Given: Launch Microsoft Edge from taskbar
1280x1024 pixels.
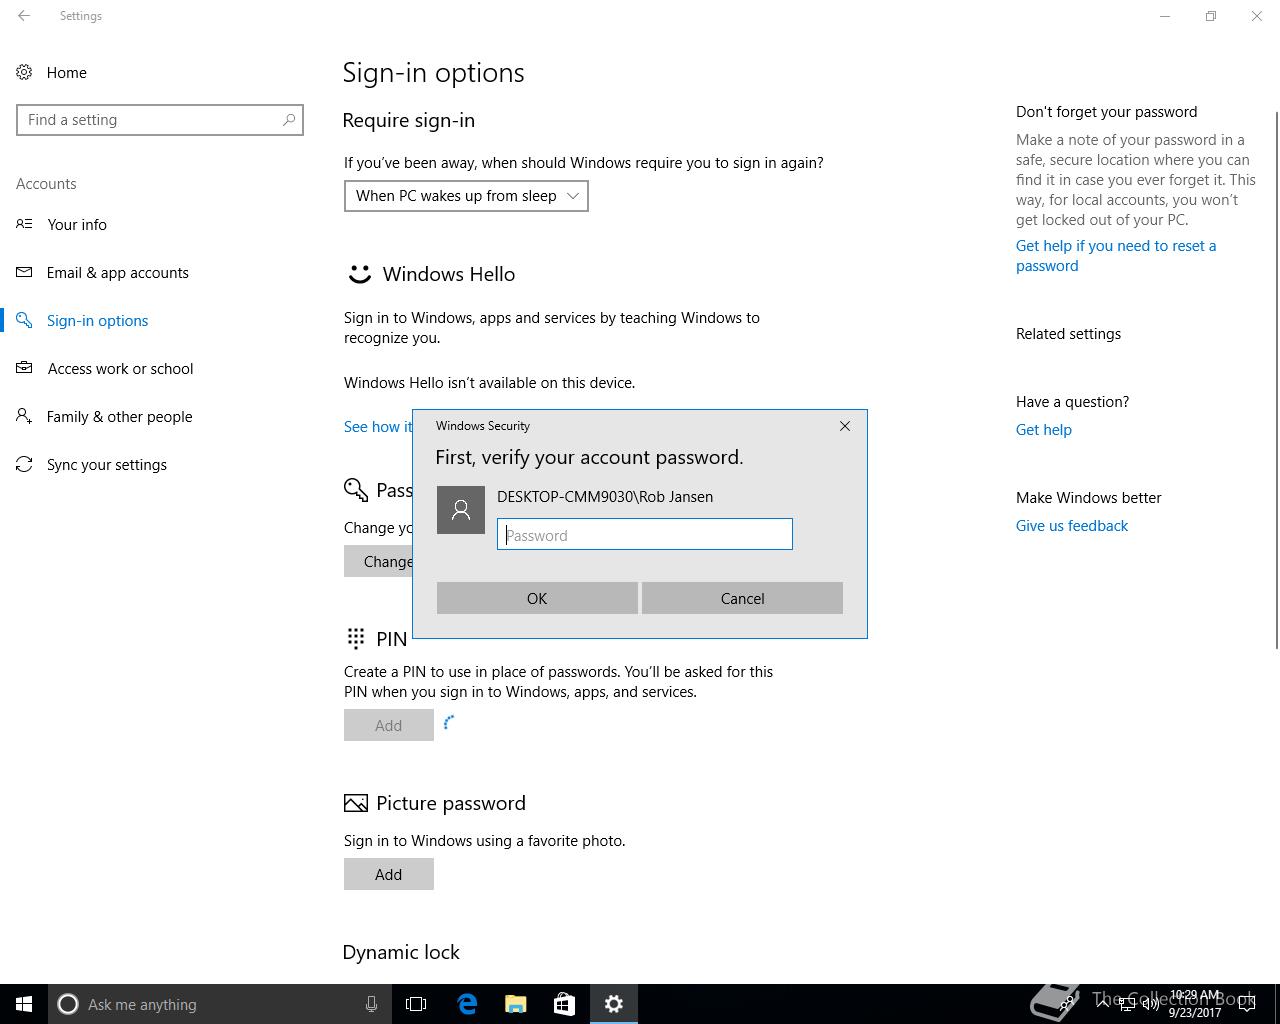Looking at the screenshot, I should click(x=467, y=1004).
